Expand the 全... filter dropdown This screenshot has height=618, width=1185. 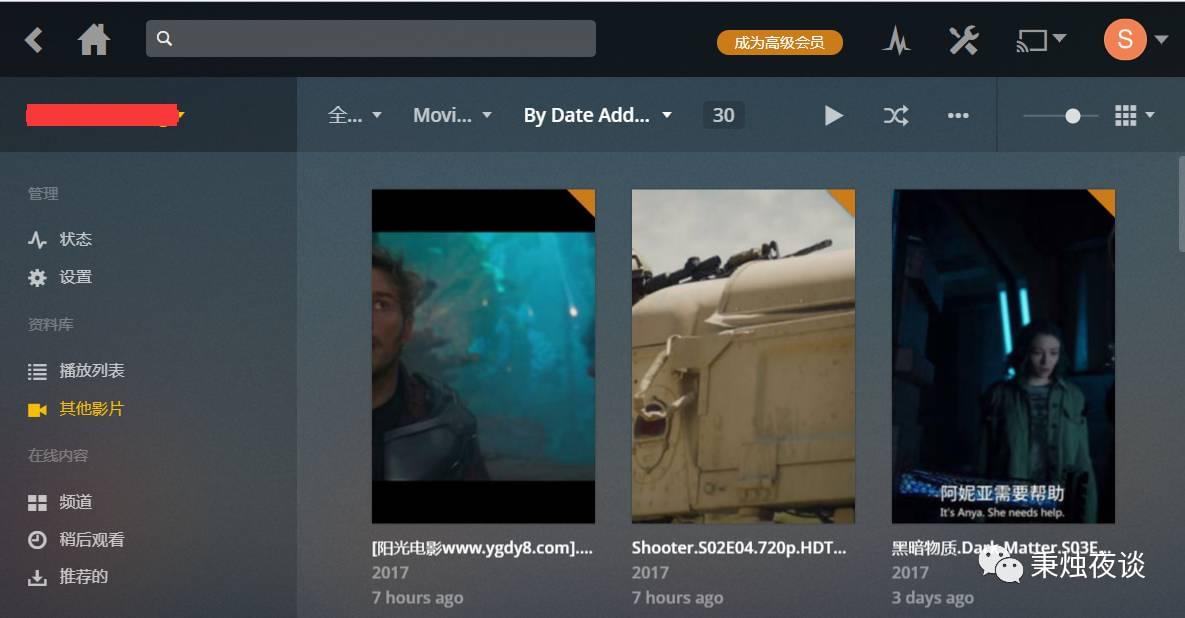tap(355, 116)
